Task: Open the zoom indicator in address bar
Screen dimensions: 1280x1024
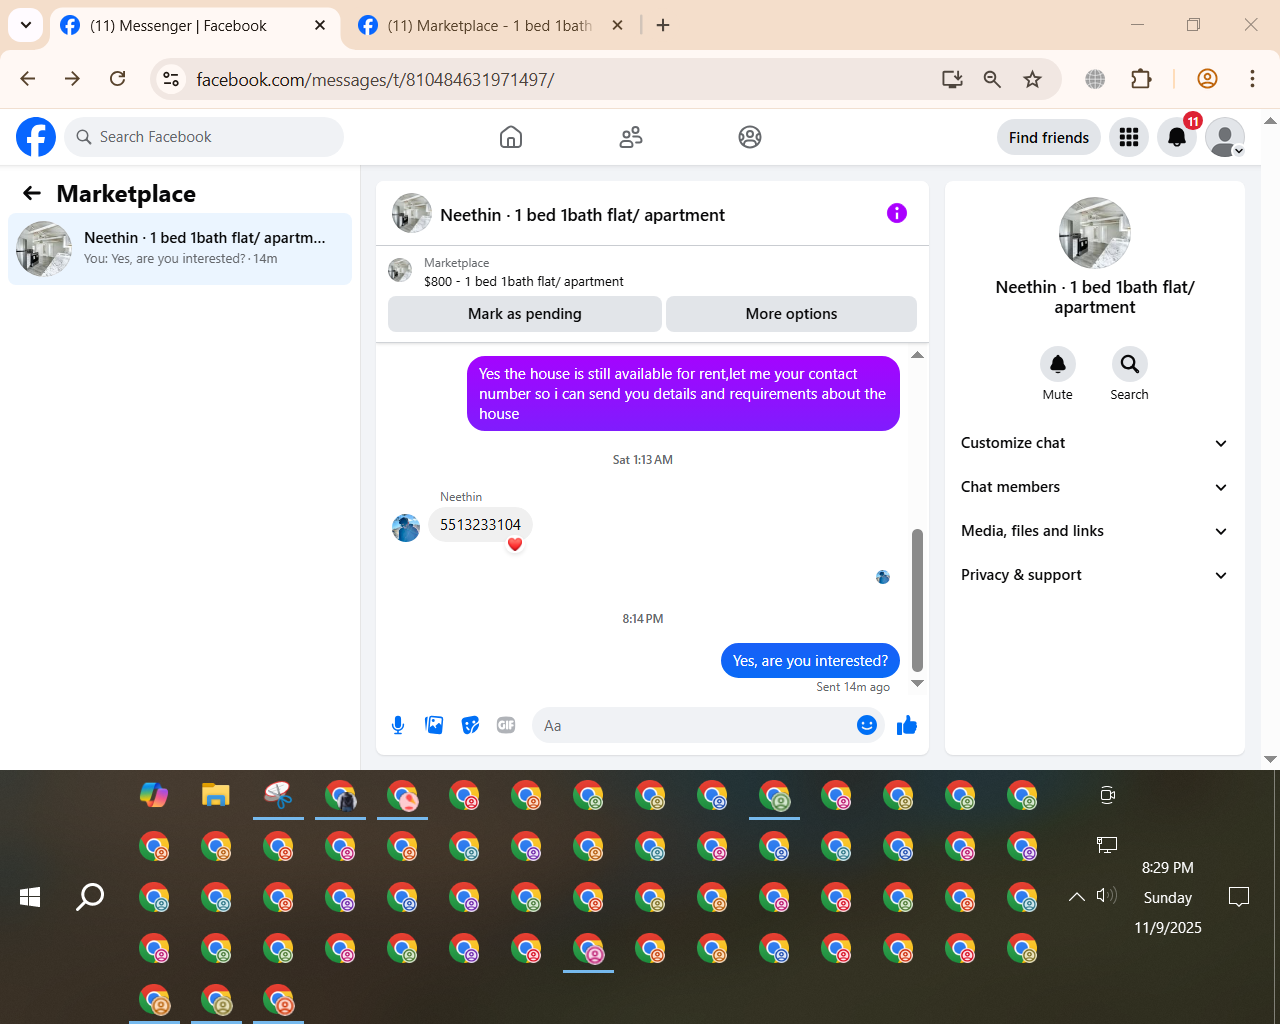Action: (992, 79)
